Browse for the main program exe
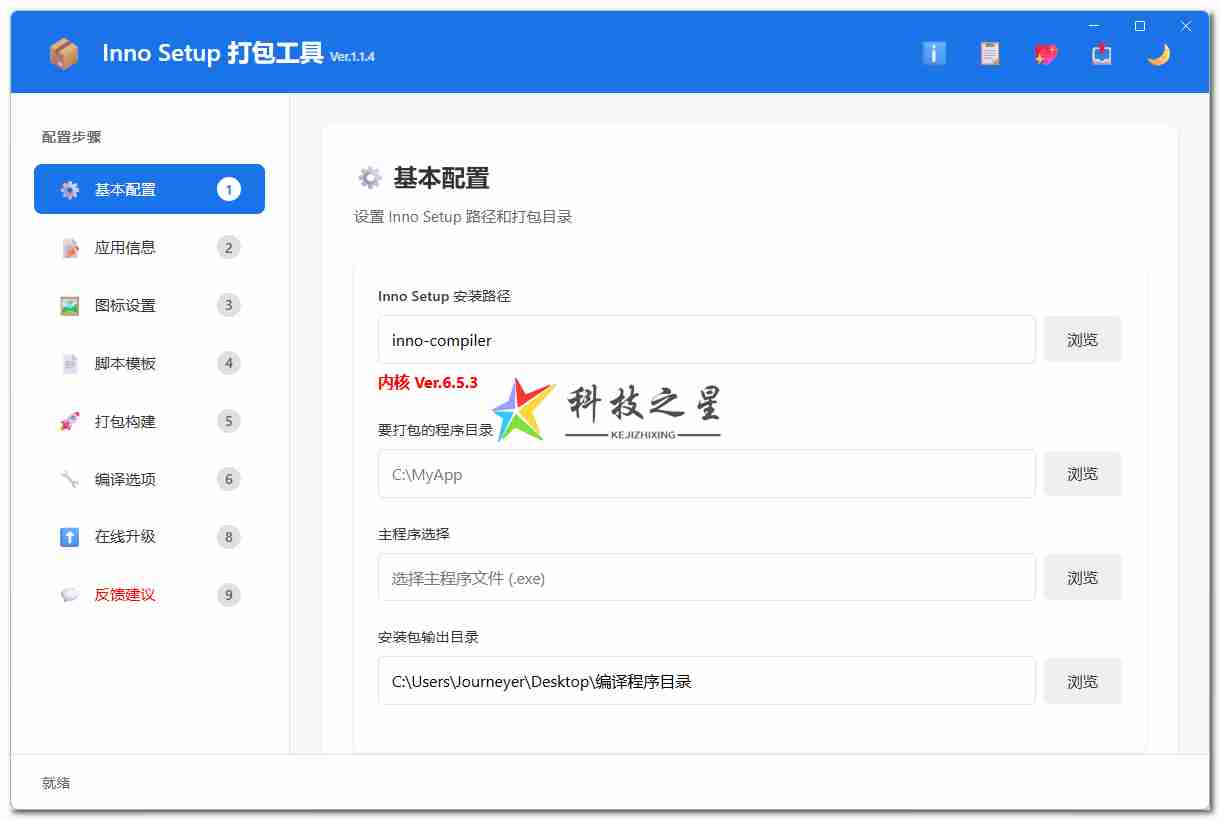 pyautogui.click(x=1082, y=577)
